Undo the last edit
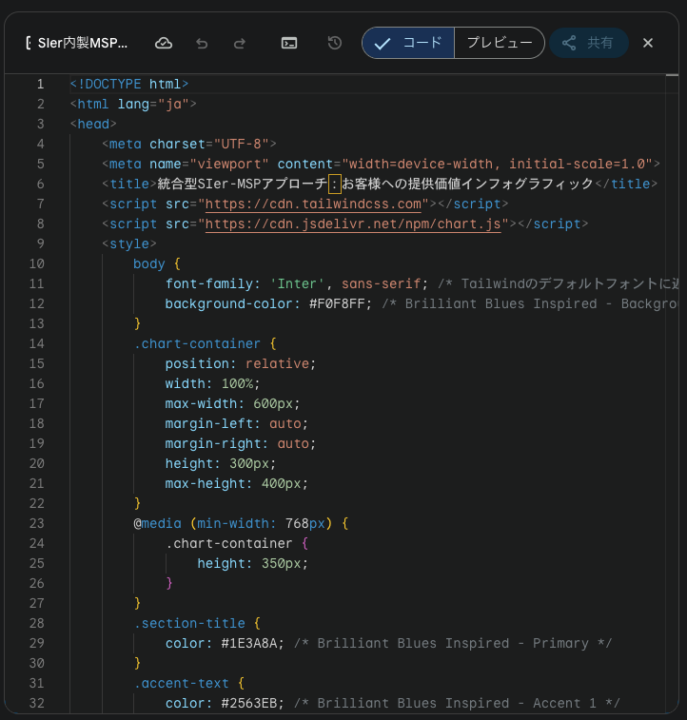The height and width of the screenshot is (720, 687). [202, 43]
